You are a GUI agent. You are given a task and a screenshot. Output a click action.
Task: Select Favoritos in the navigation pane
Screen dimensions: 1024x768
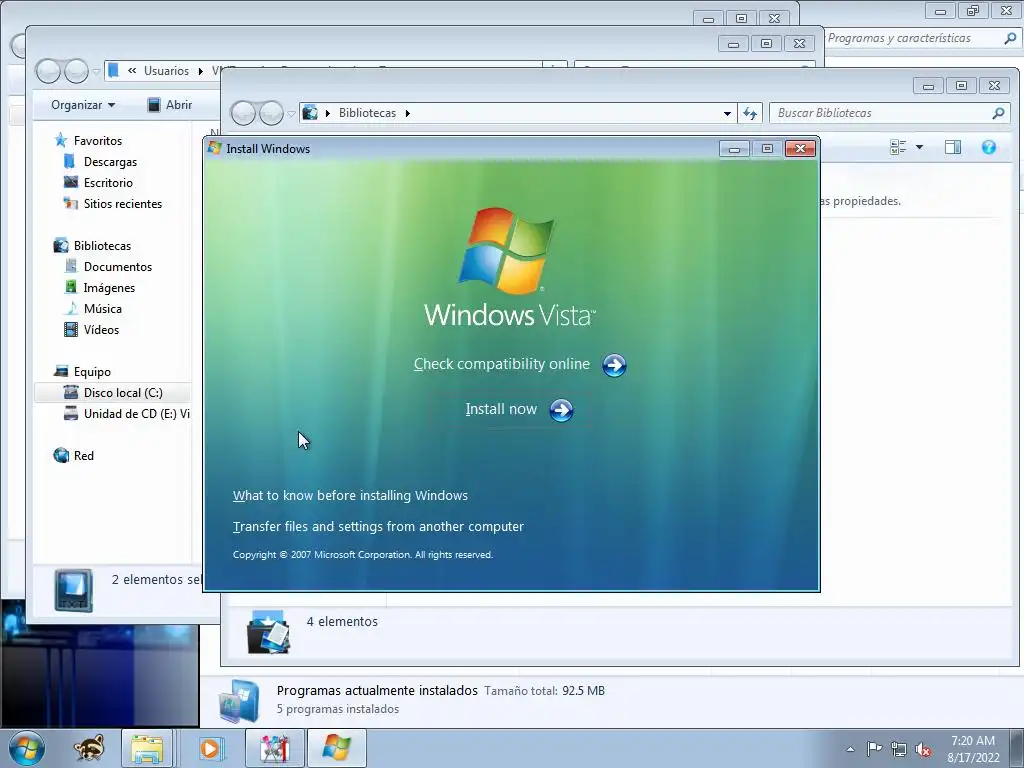(x=97, y=140)
